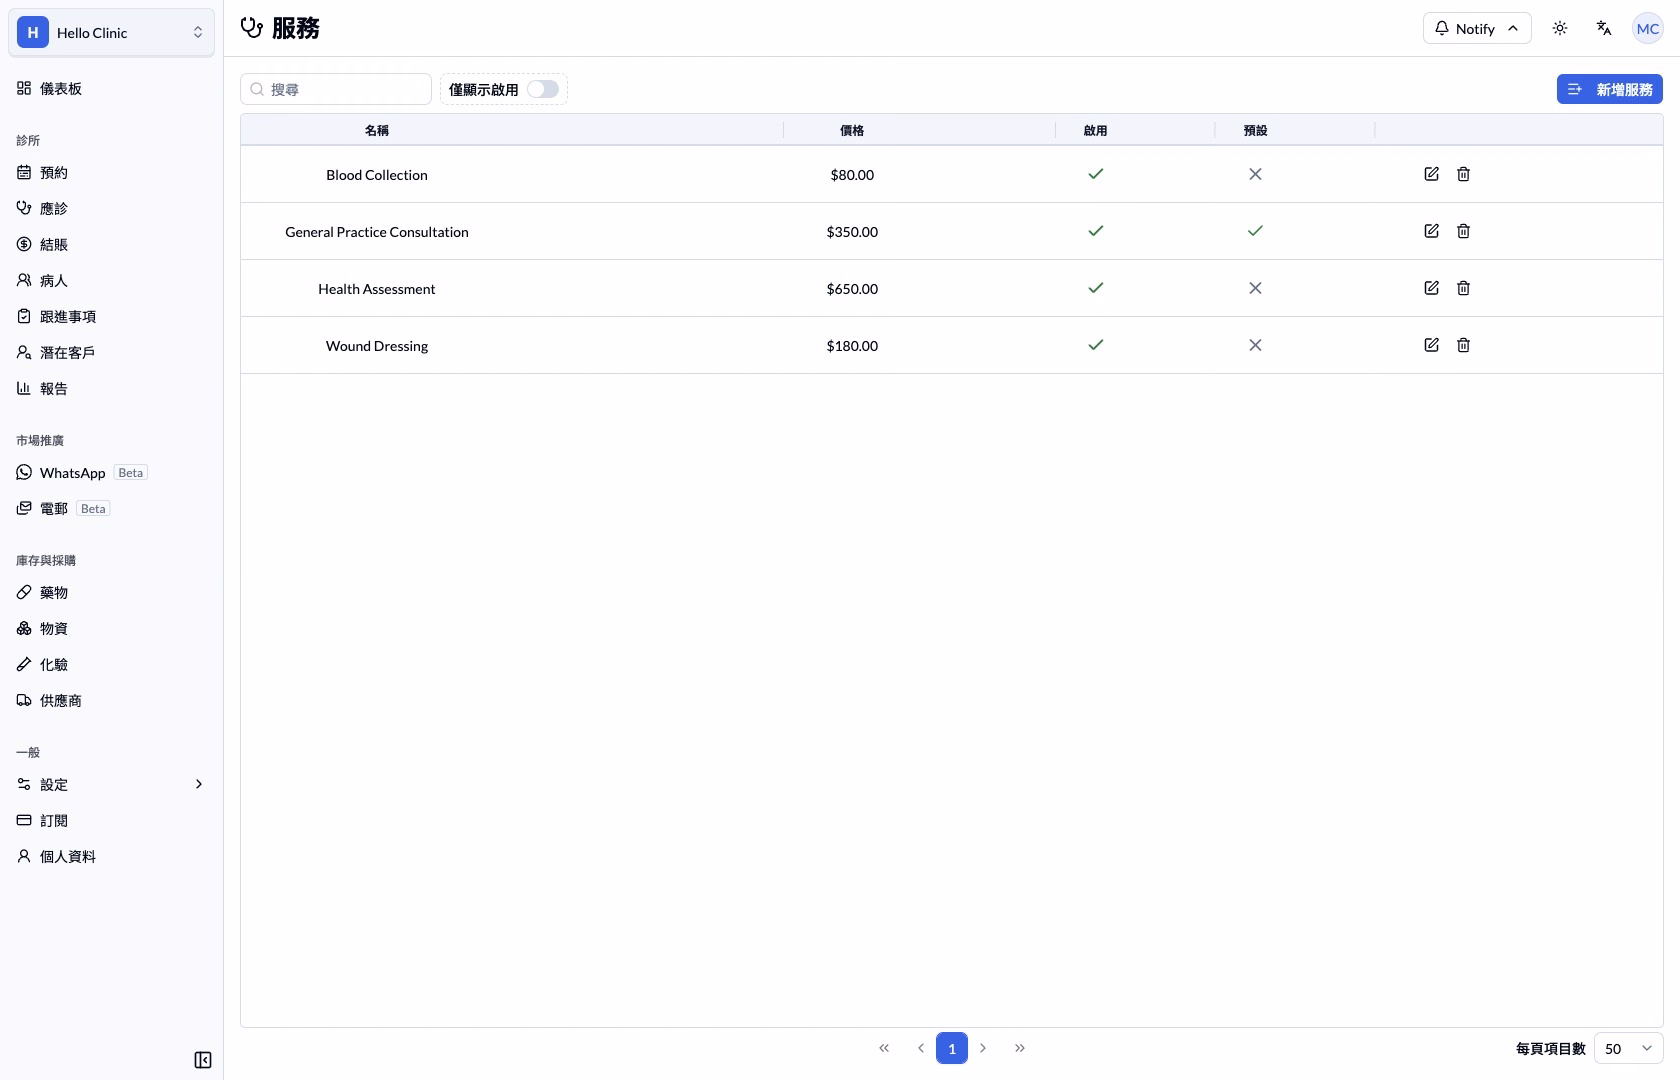The image size is (1680, 1080).
Task: Edit the Blood Collection service
Action: (1431, 174)
